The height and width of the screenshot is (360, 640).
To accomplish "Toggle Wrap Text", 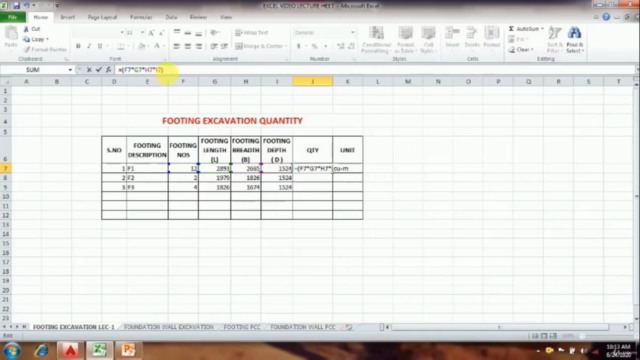I will (x=251, y=33).
